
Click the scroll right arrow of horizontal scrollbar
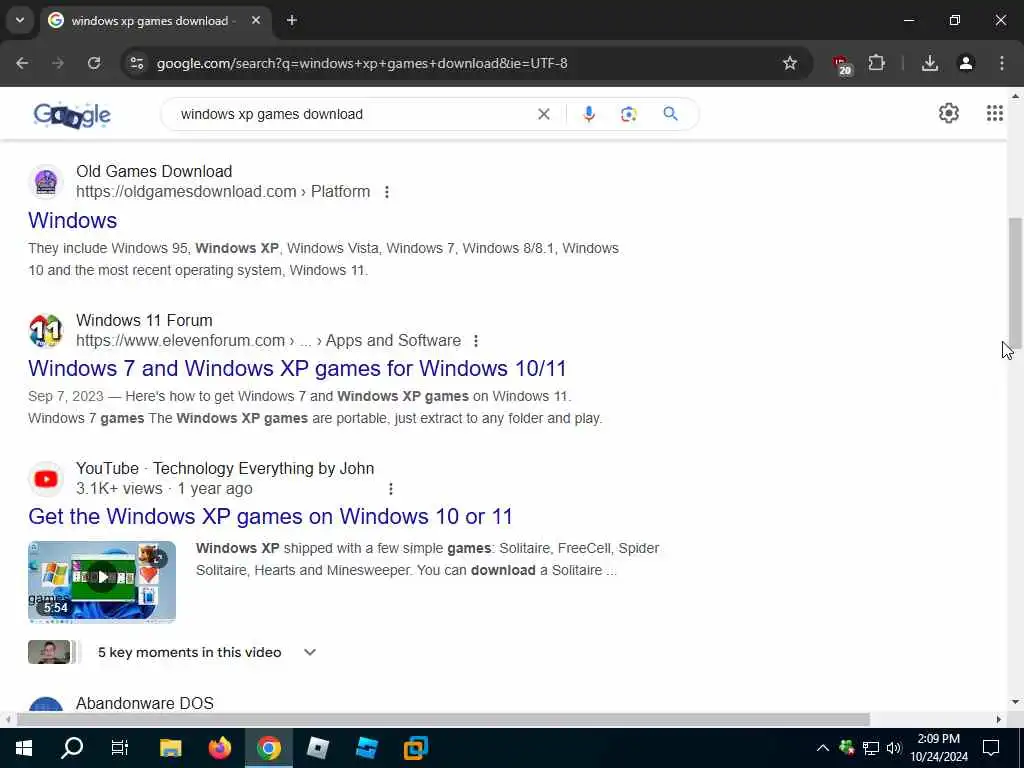tap(999, 720)
